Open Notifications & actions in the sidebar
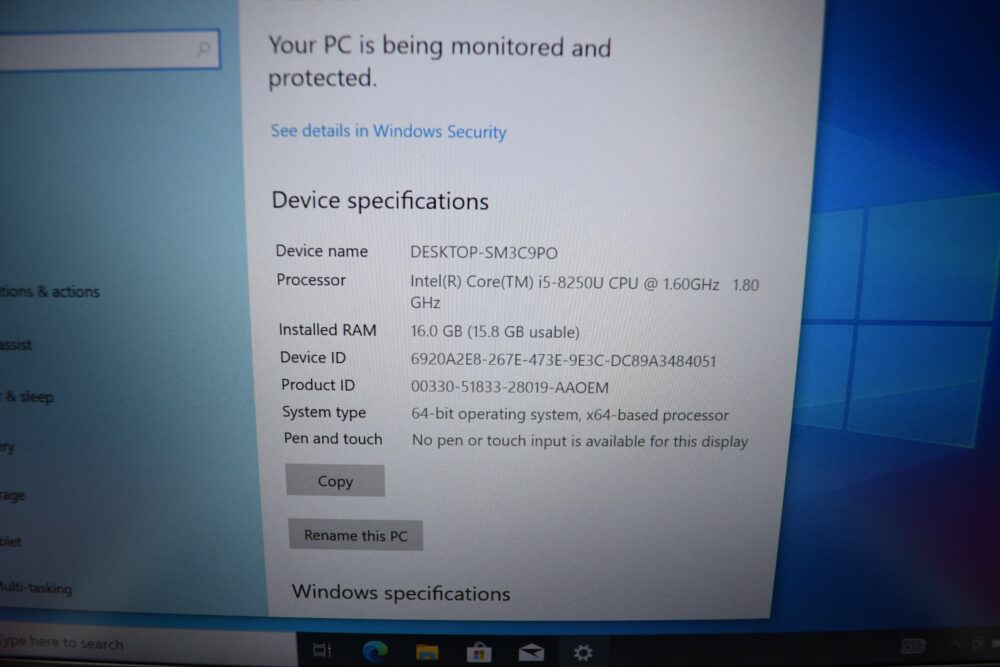This screenshot has width=1000, height=667. click(50, 292)
